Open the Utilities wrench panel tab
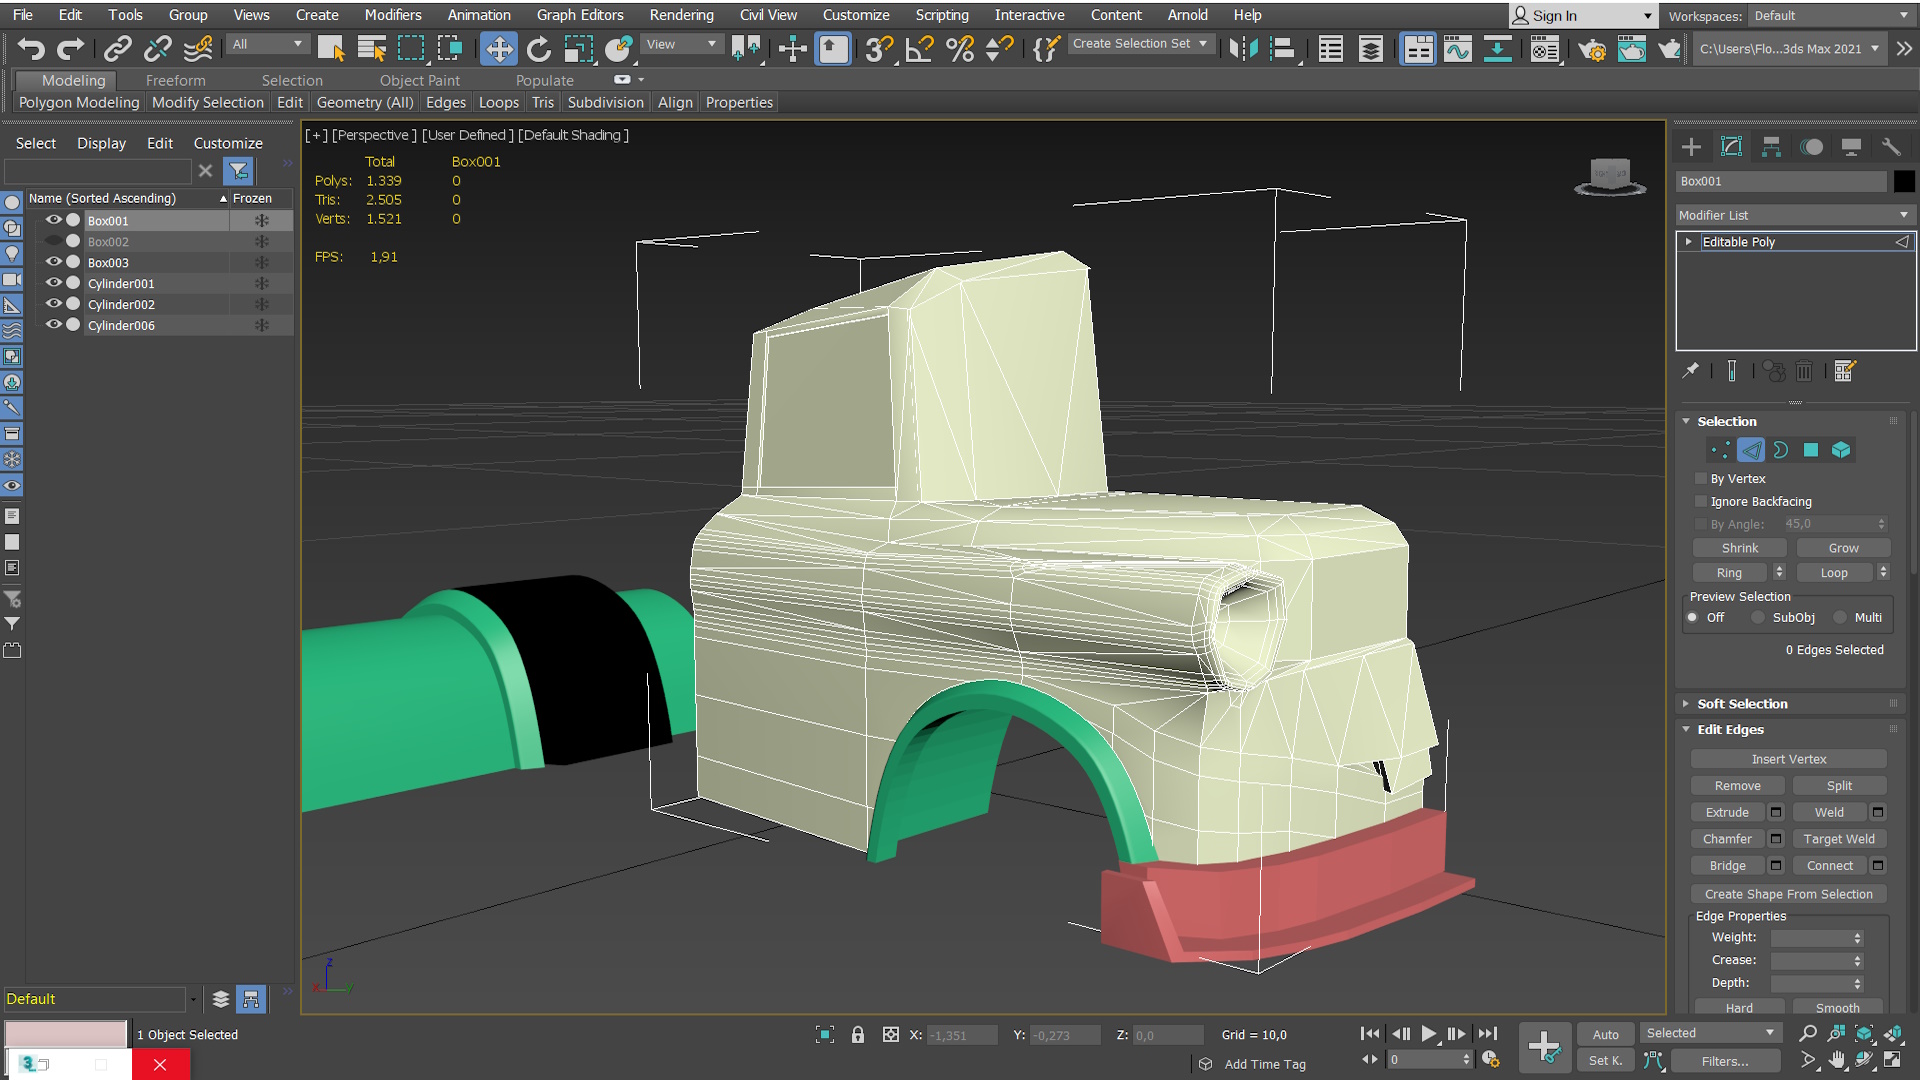The height and width of the screenshot is (1080, 1920). pos(1891,147)
